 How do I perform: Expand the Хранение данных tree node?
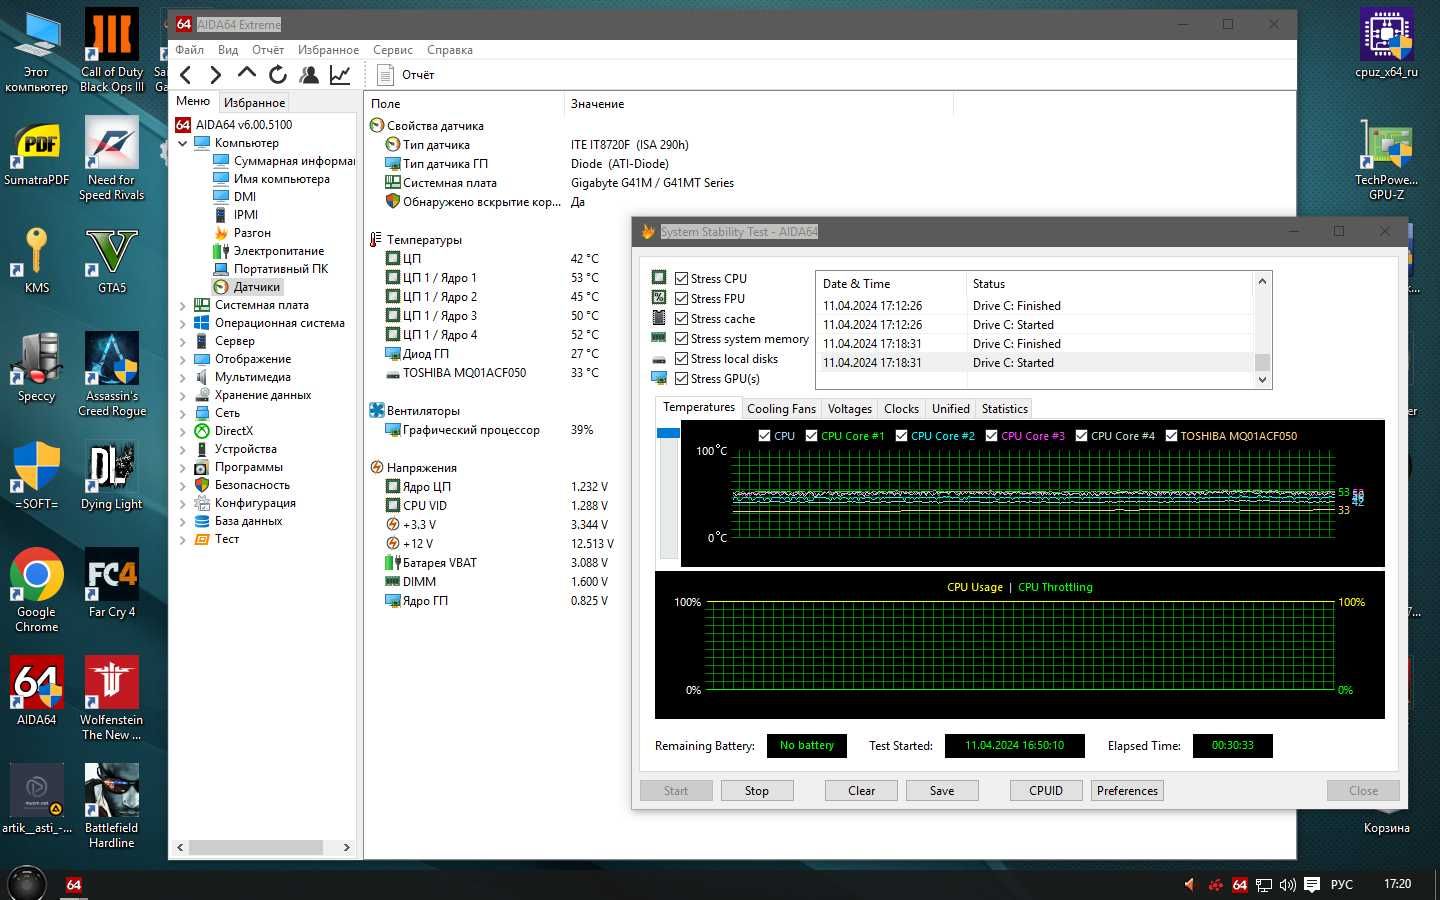click(183, 395)
